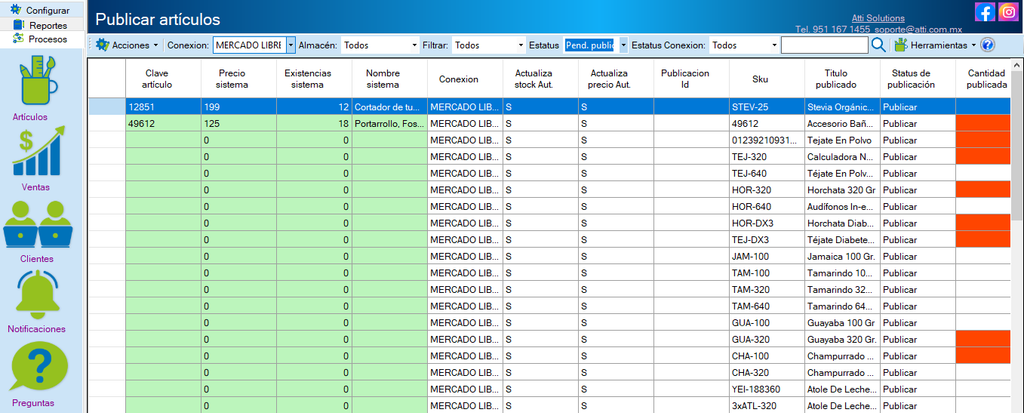Select the row with clave 49612
The height and width of the screenshot is (413, 1024).
click(x=550, y=123)
